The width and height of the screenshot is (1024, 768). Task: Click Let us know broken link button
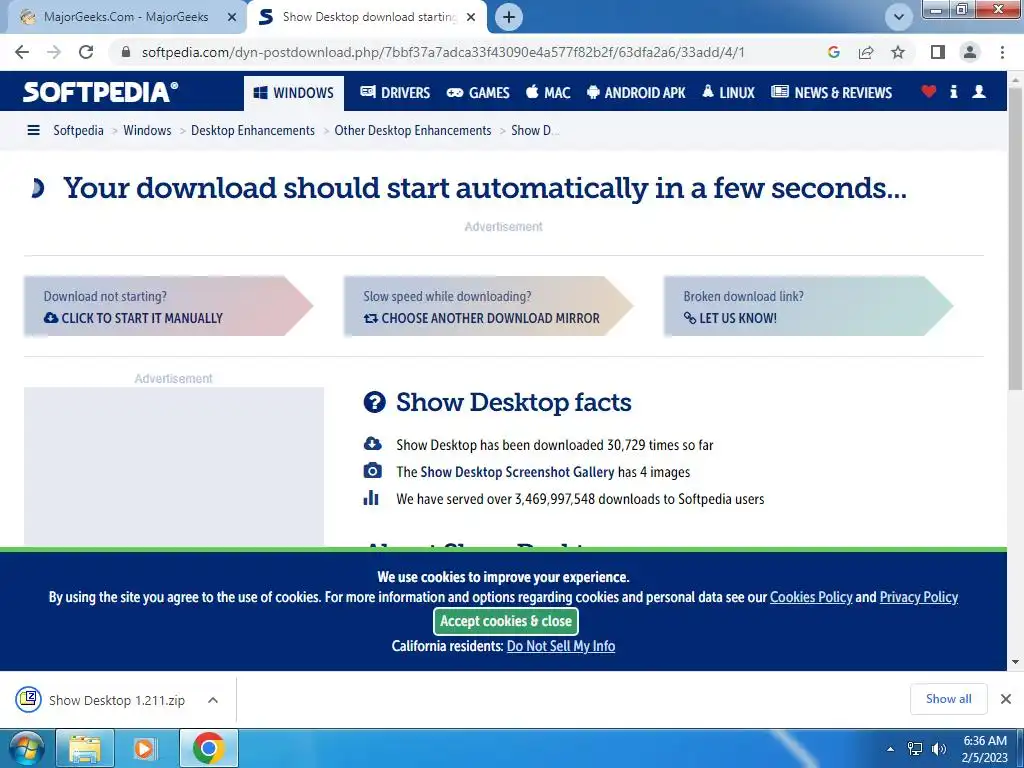pos(808,306)
